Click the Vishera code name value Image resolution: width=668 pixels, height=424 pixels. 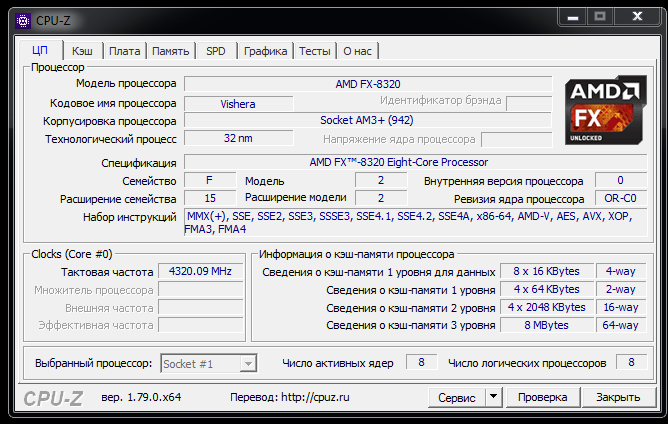tap(238, 104)
